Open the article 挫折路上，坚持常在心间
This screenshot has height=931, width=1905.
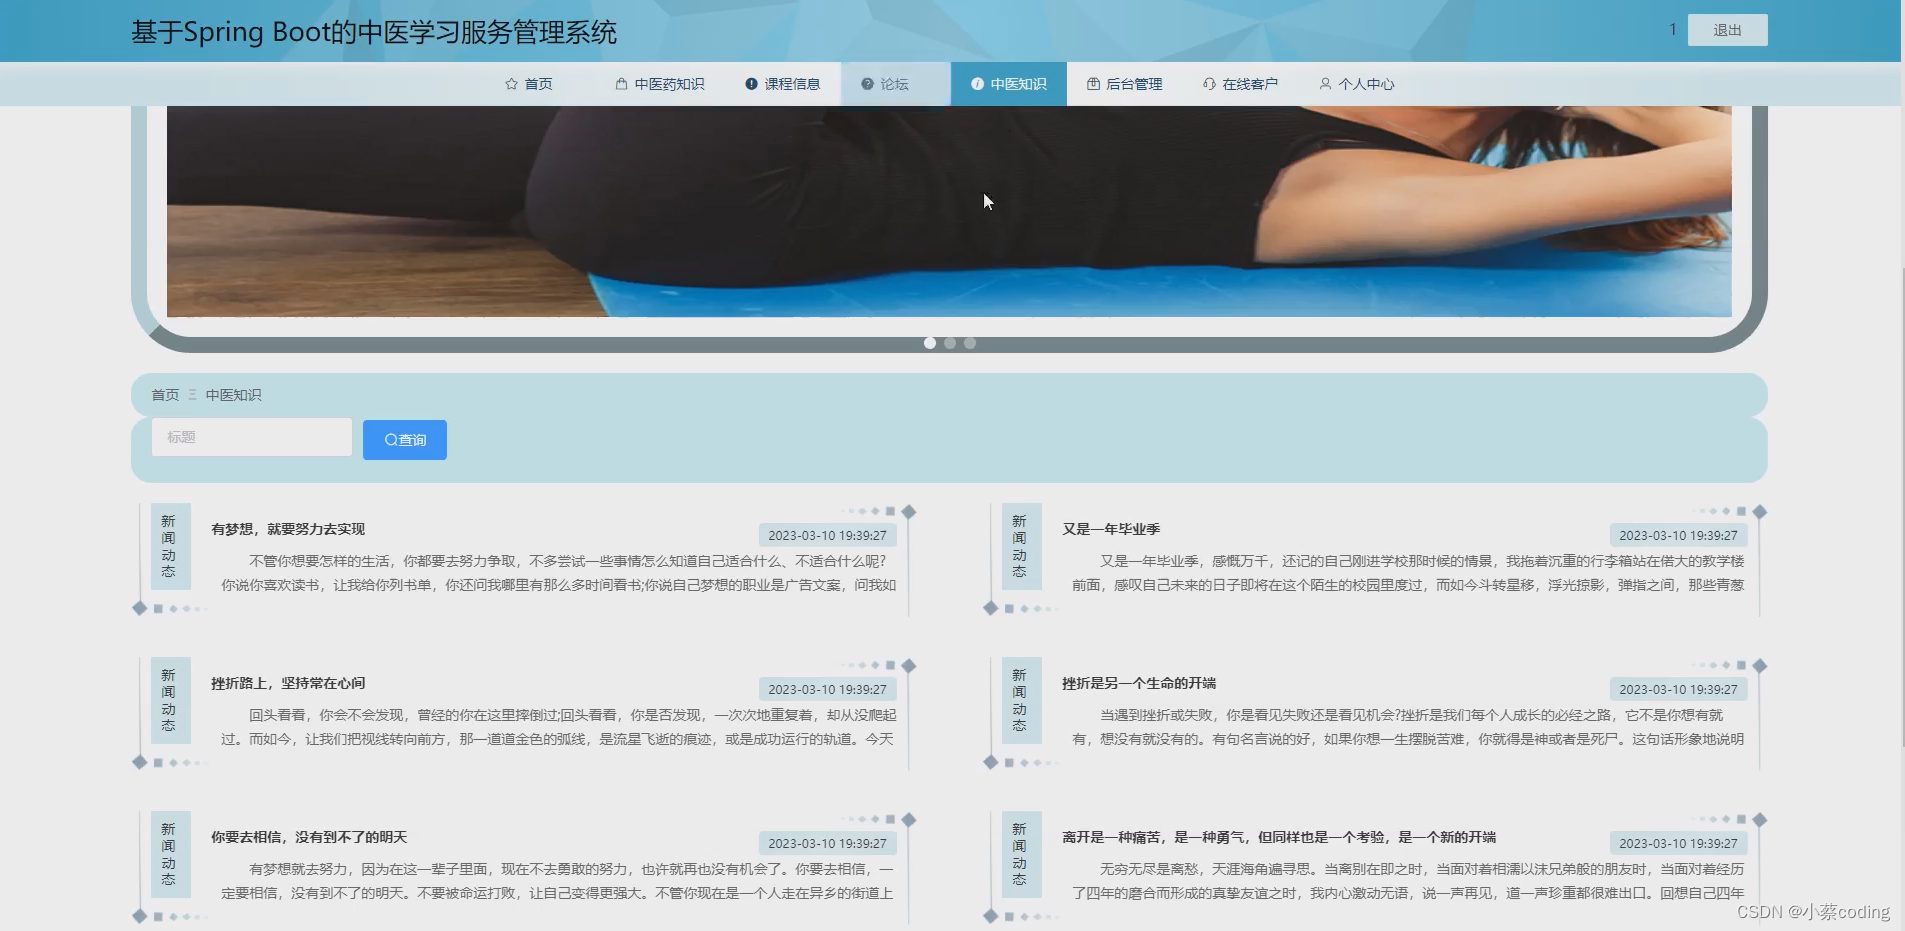click(x=288, y=683)
